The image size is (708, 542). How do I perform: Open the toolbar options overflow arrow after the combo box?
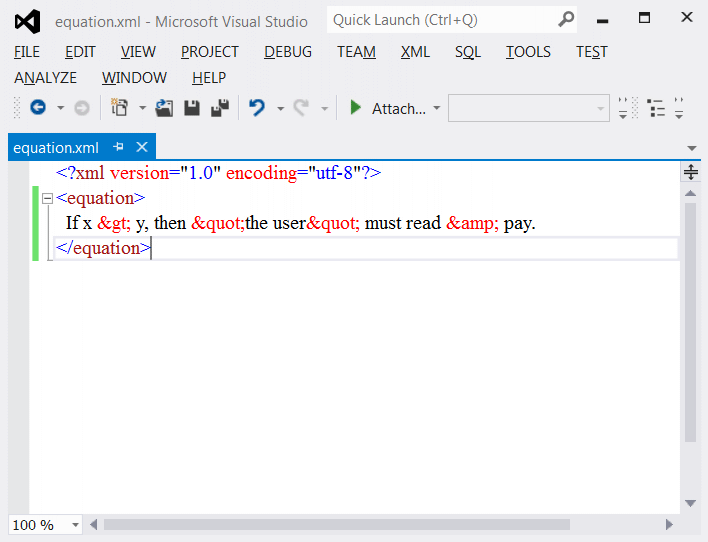pos(623,108)
